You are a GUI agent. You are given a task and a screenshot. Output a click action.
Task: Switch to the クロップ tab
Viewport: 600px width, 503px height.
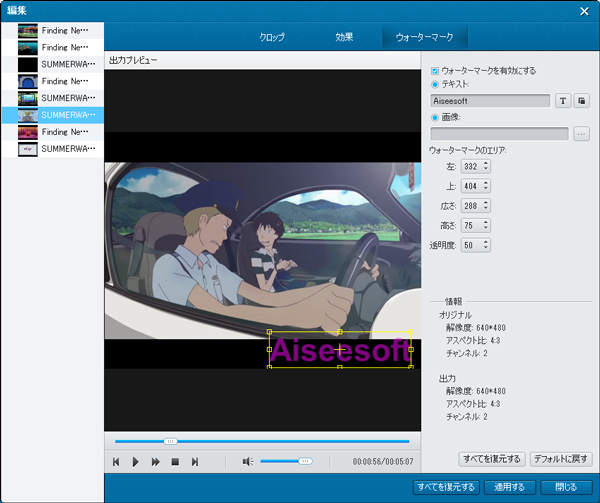click(x=272, y=37)
